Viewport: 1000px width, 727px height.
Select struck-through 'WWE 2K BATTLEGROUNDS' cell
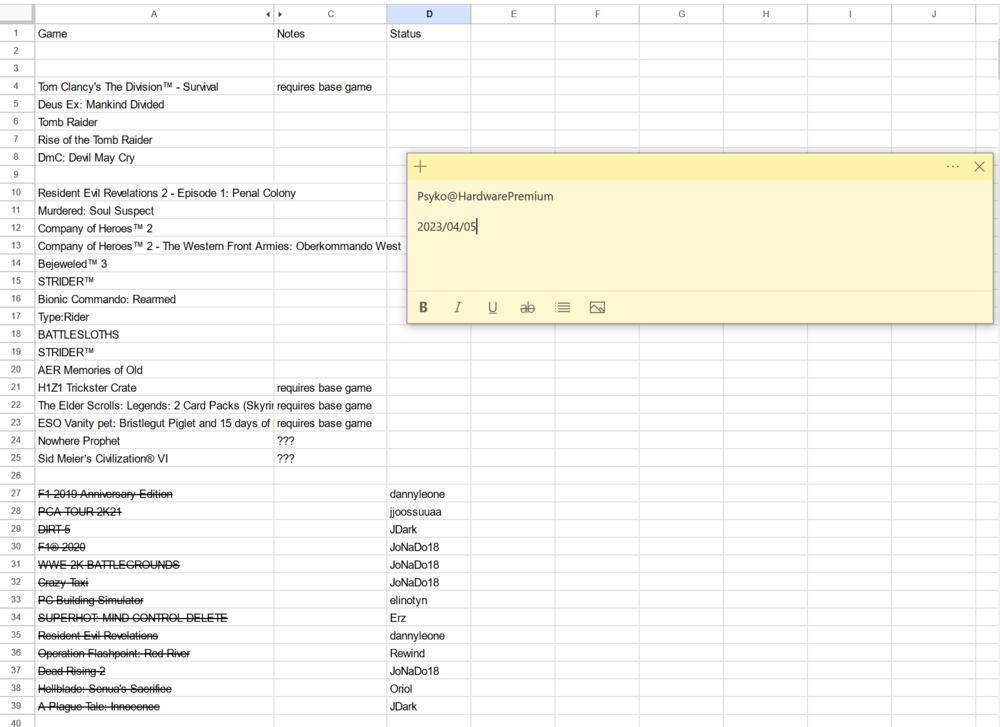click(x=154, y=565)
